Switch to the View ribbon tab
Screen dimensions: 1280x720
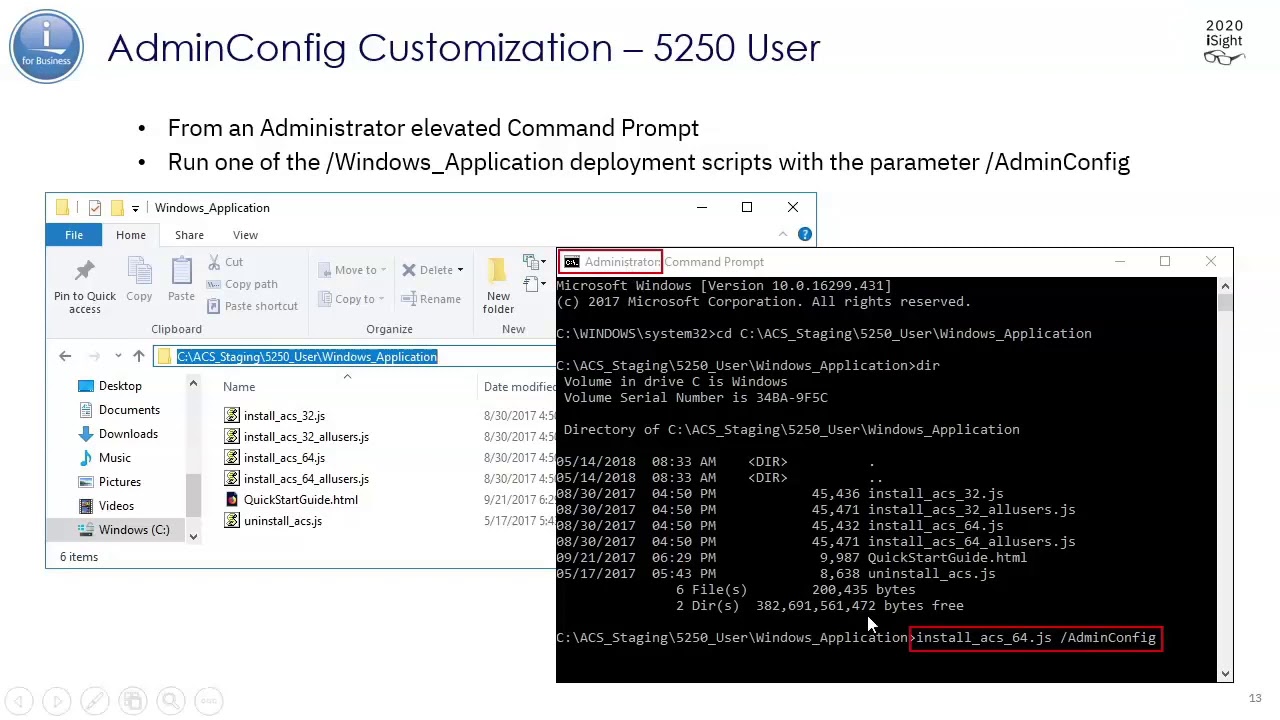245,235
